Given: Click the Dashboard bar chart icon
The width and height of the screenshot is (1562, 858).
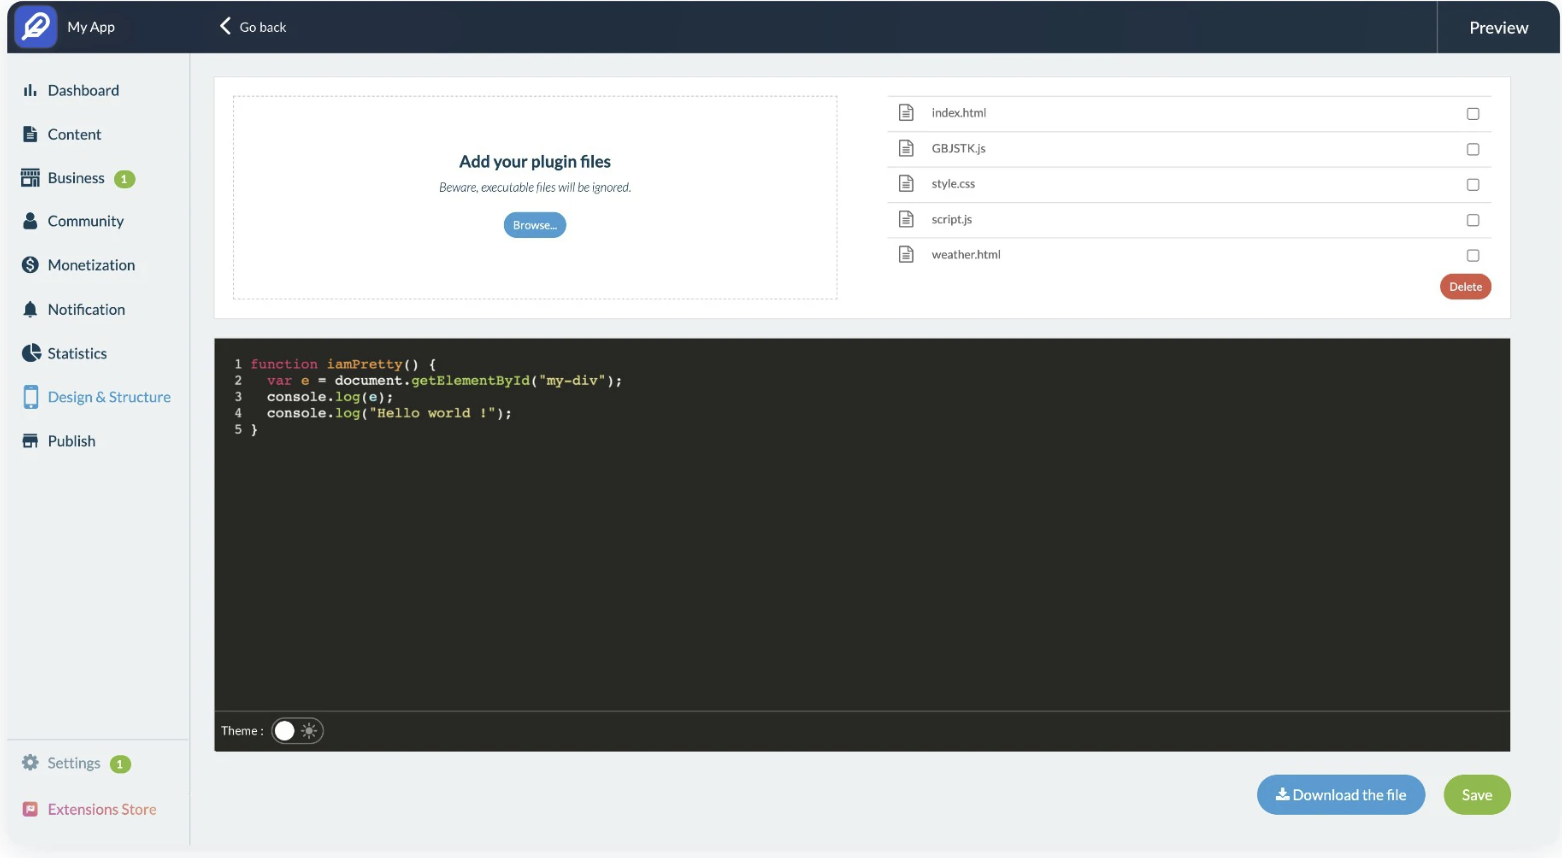Looking at the screenshot, I should click(30, 90).
